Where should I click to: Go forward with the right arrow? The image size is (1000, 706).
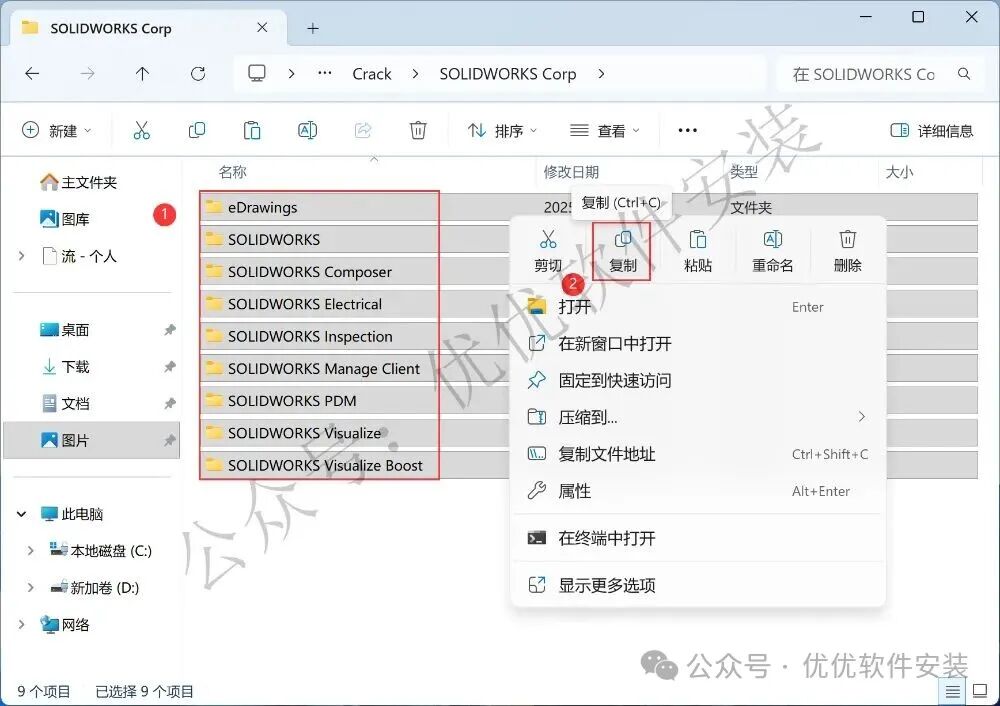tap(87, 73)
